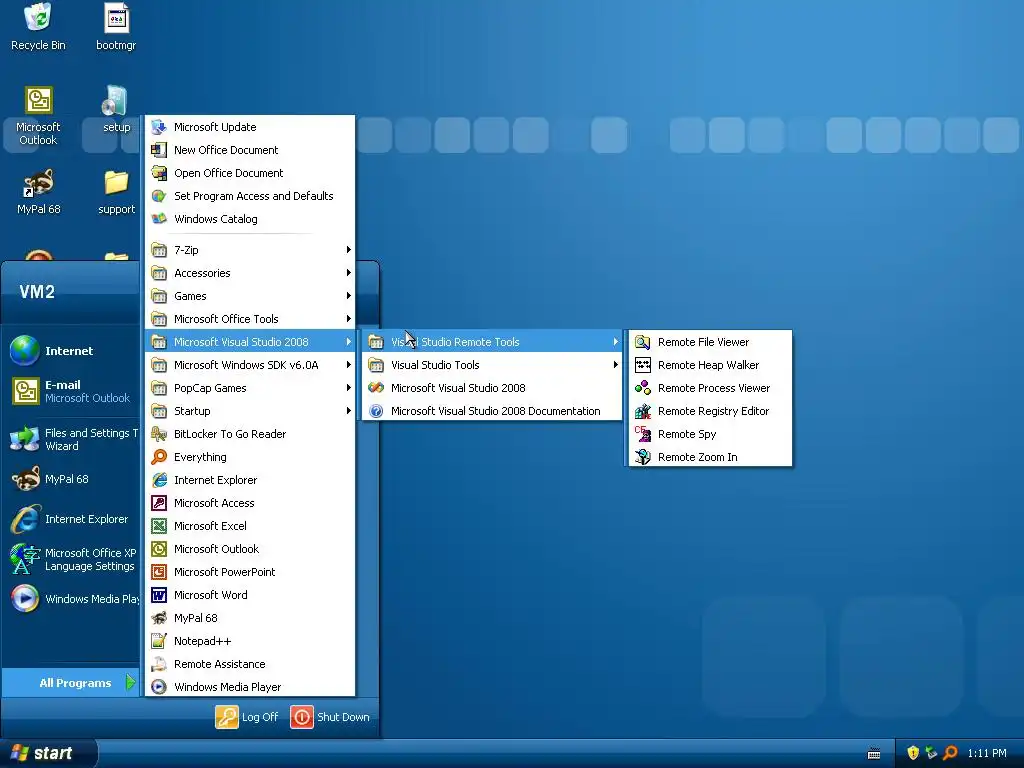Image resolution: width=1024 pixels, height=768 pixels.
Task: Click the Start button
Action: [48, 753]
